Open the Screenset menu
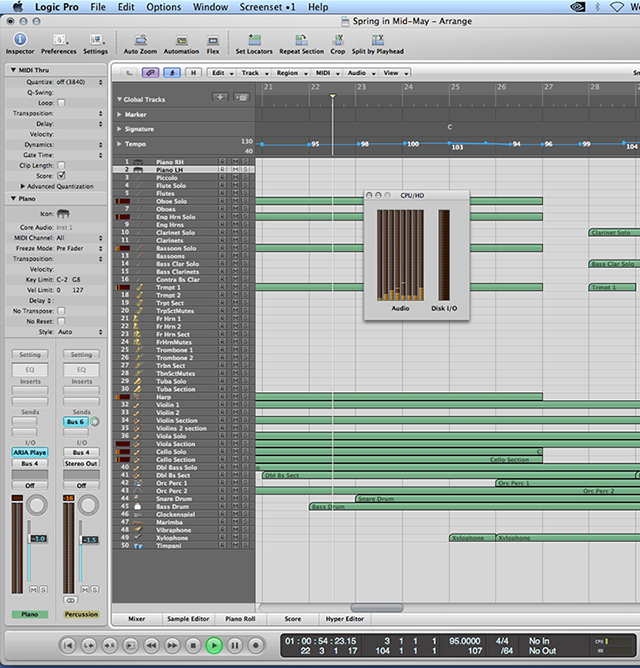 coord(267,7)
